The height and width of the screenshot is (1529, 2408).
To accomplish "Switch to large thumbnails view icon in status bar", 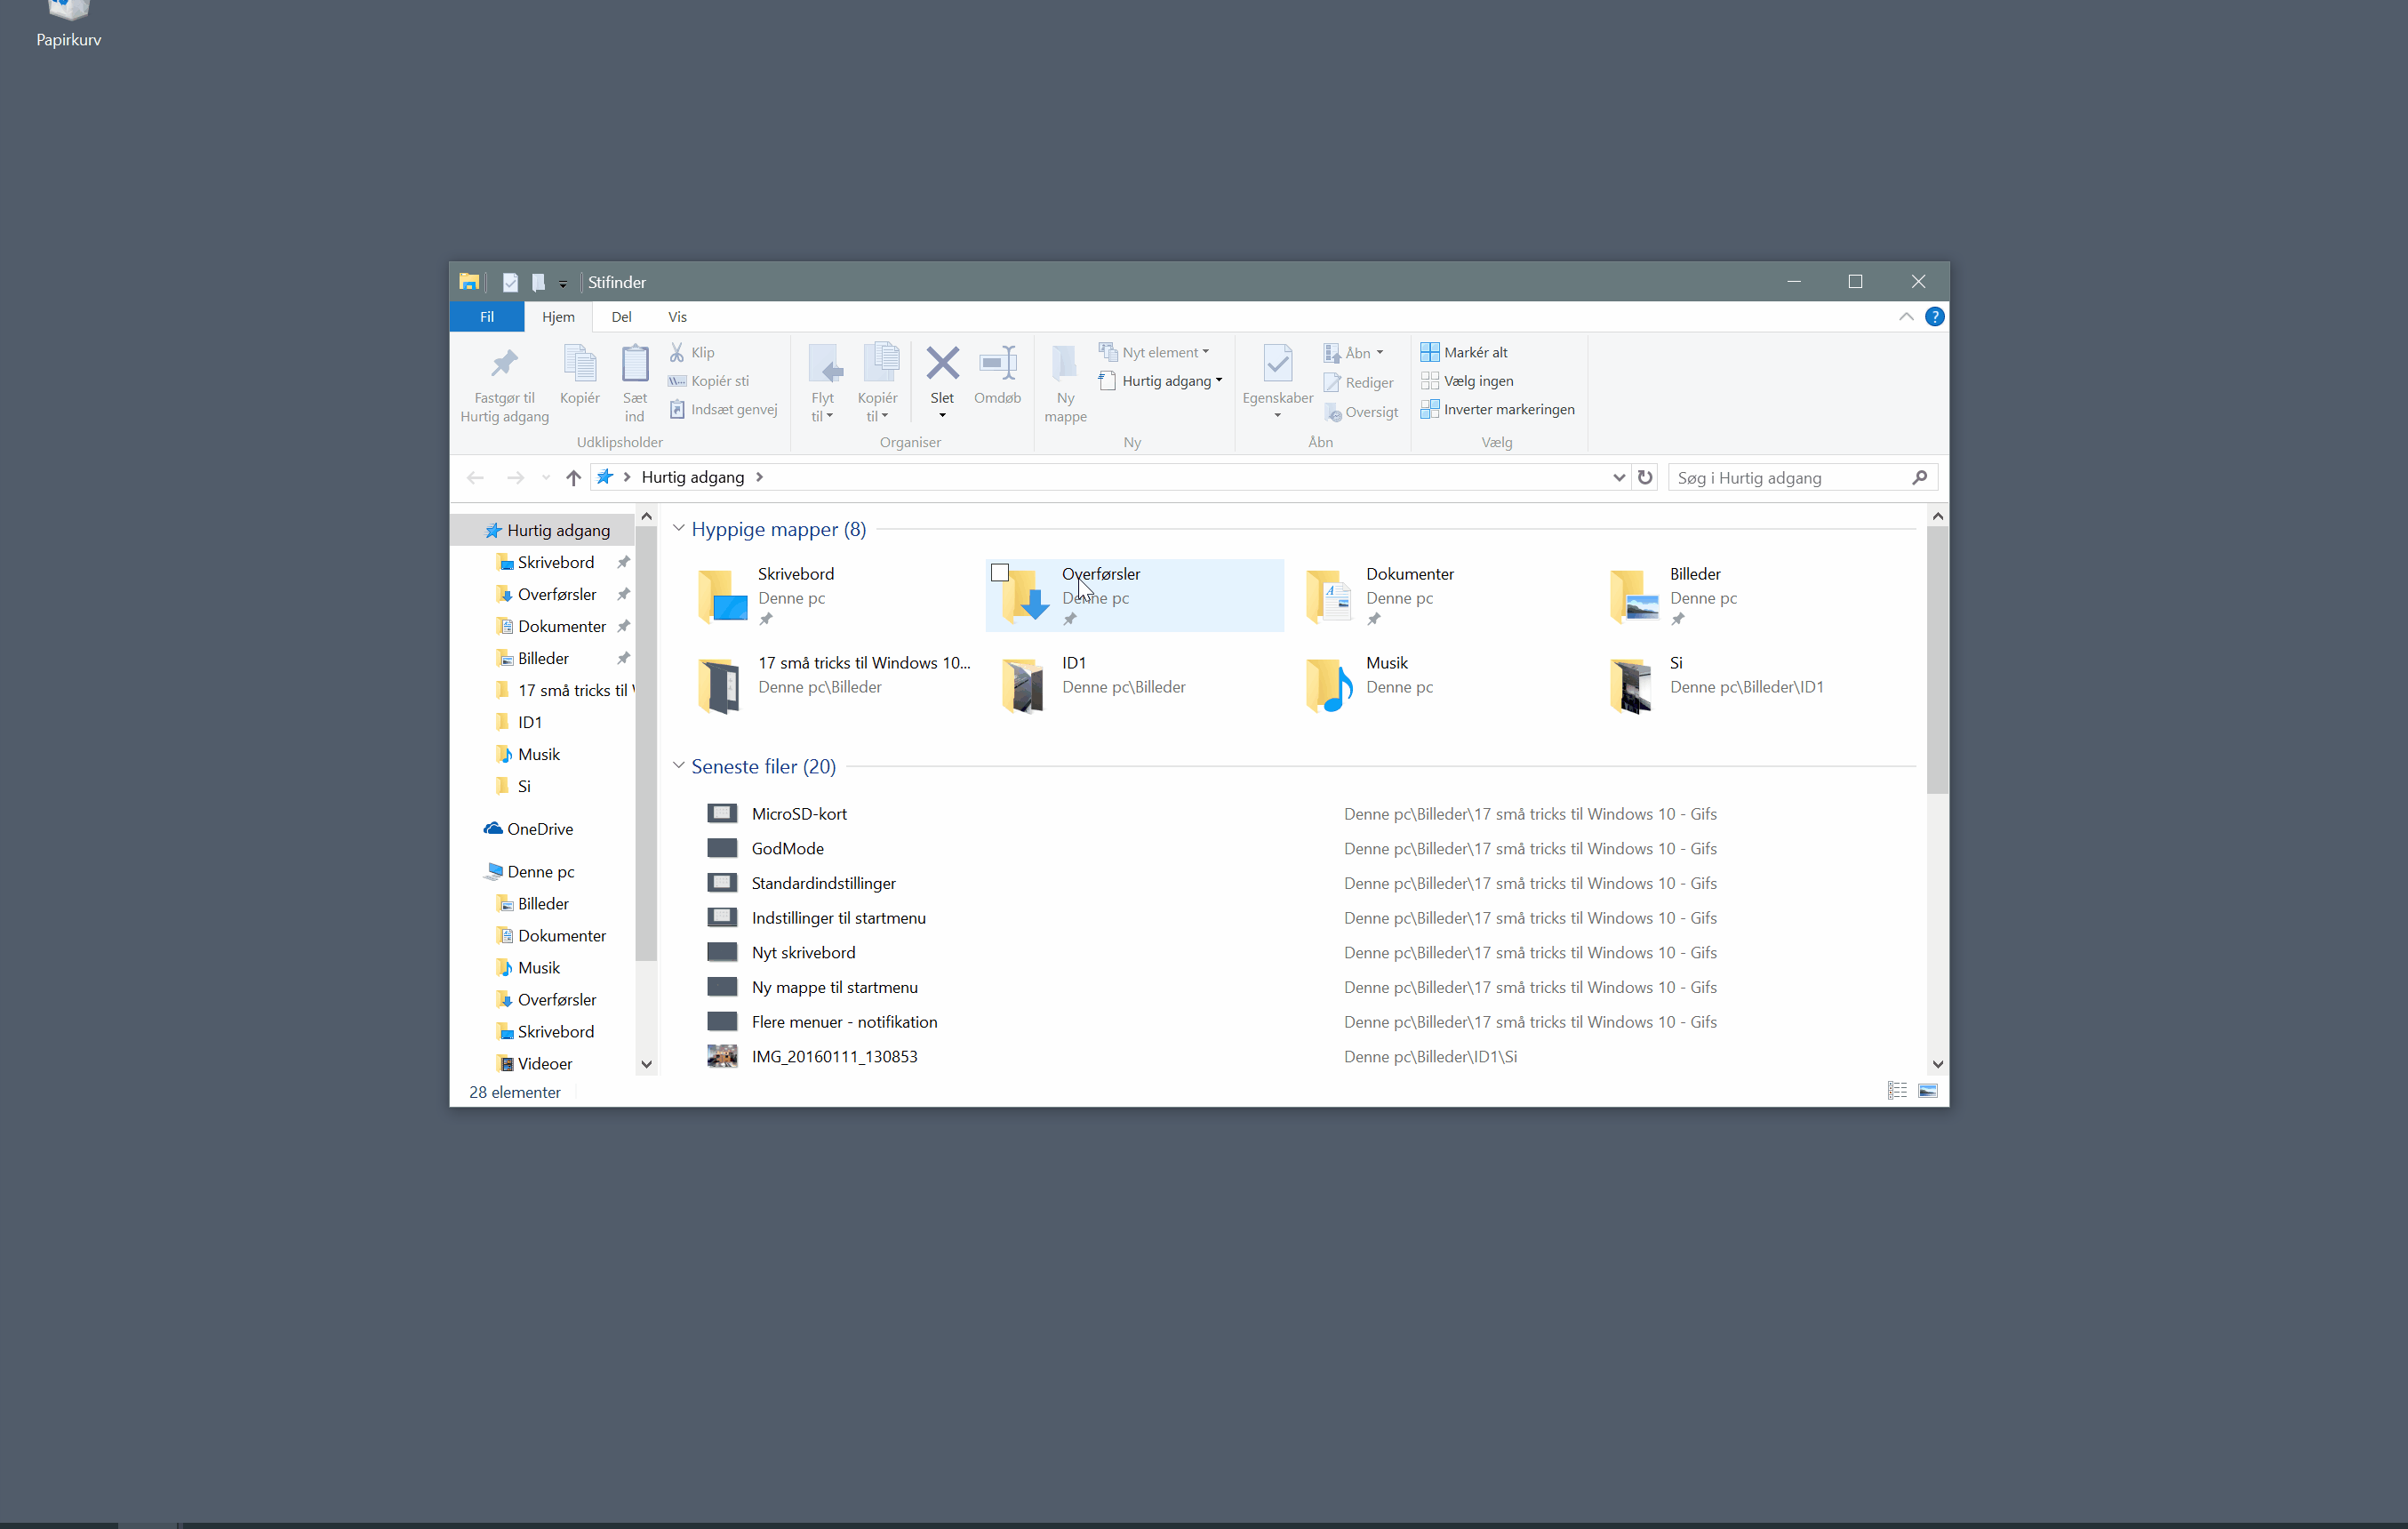I will click(1928, 1091).
